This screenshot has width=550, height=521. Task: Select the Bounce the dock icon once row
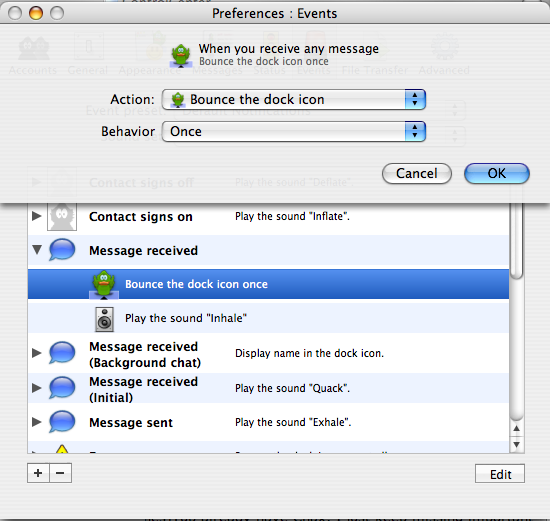268,284
